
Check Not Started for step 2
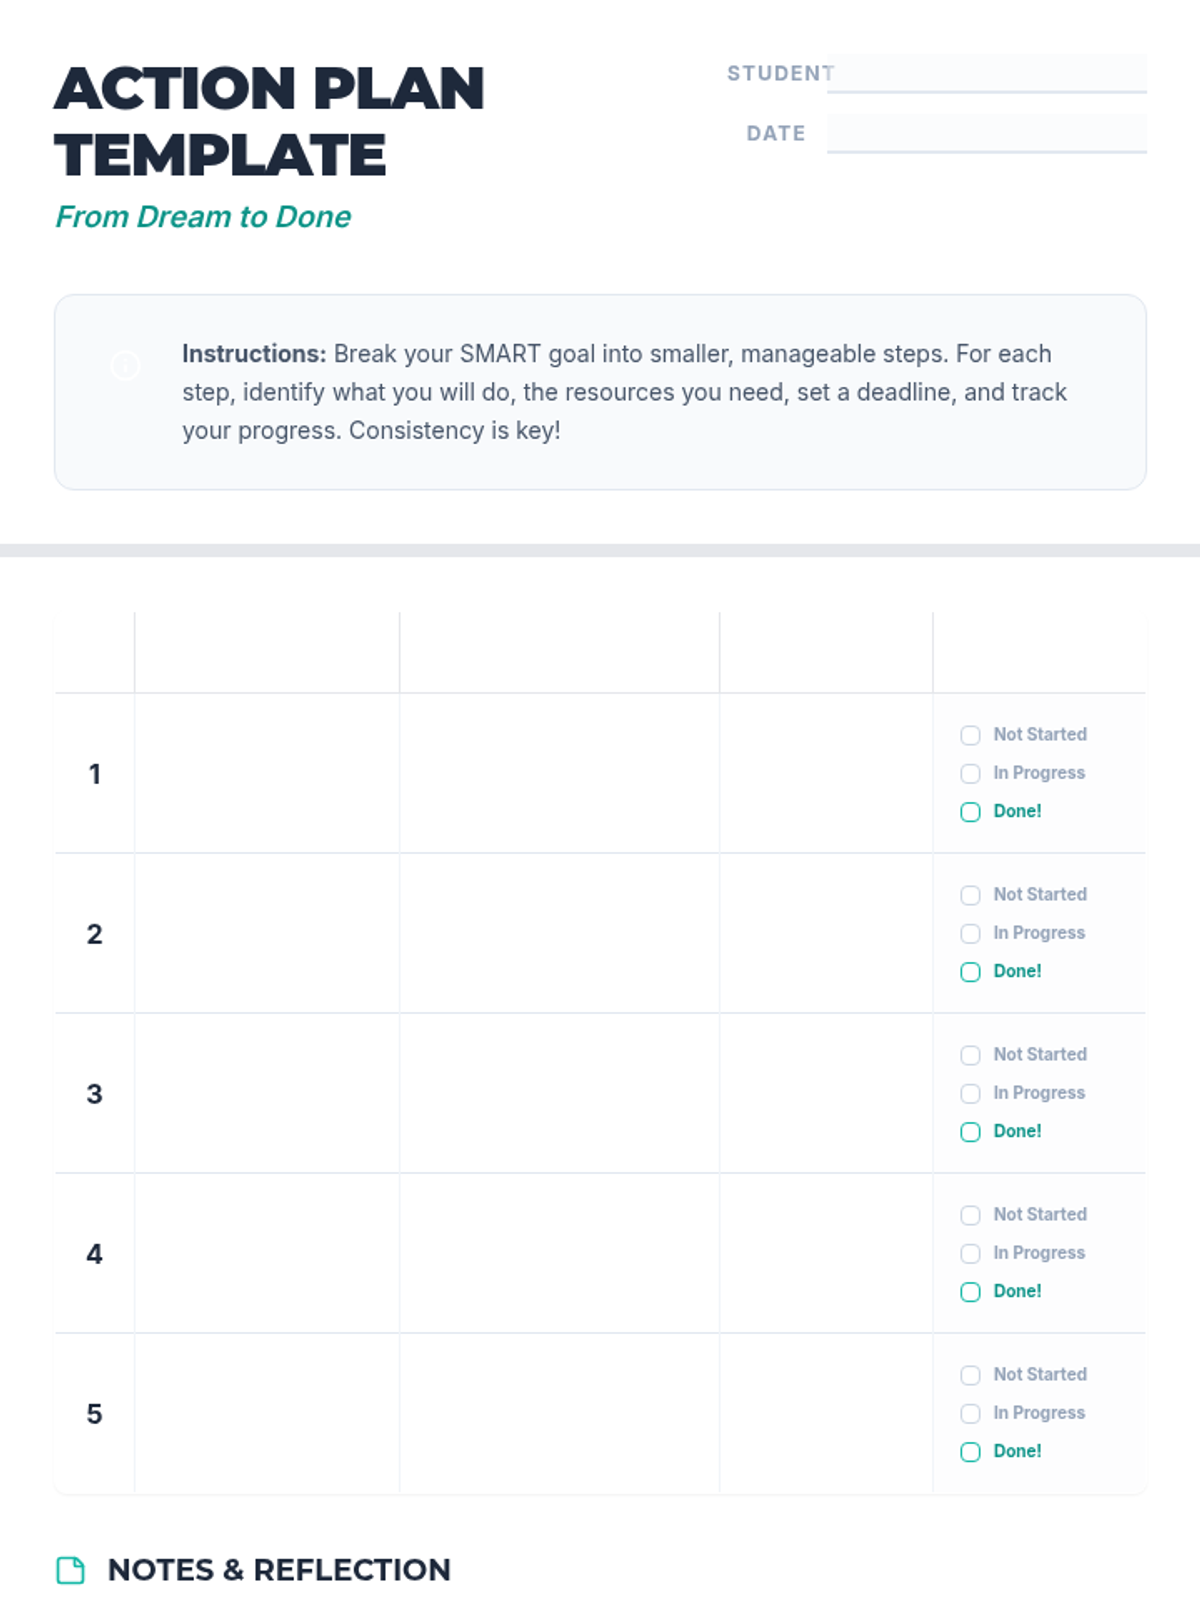click(x=970, y=895)
